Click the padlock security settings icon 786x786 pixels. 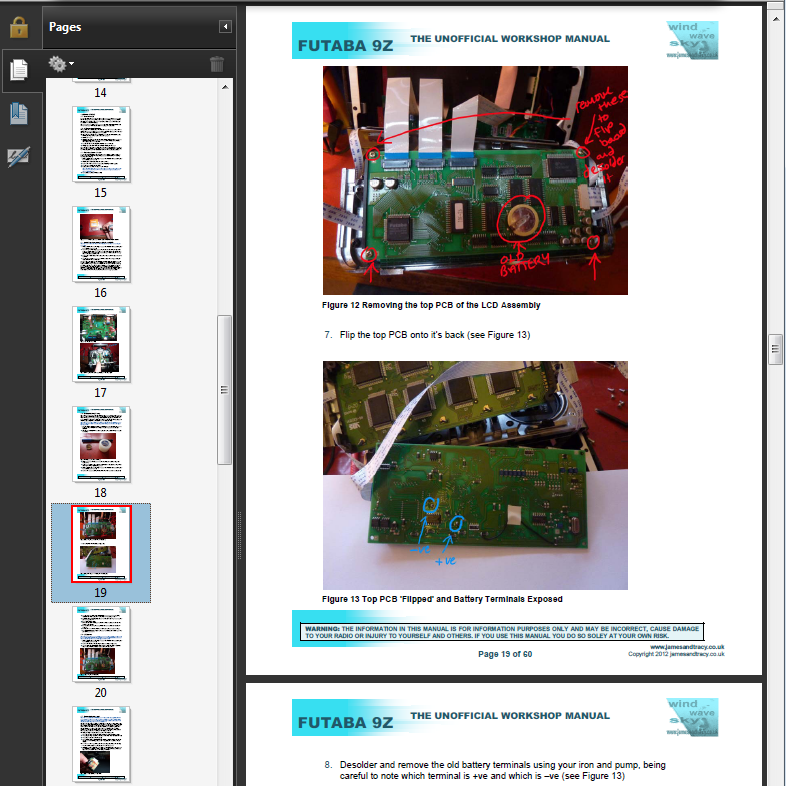[19, 26]
